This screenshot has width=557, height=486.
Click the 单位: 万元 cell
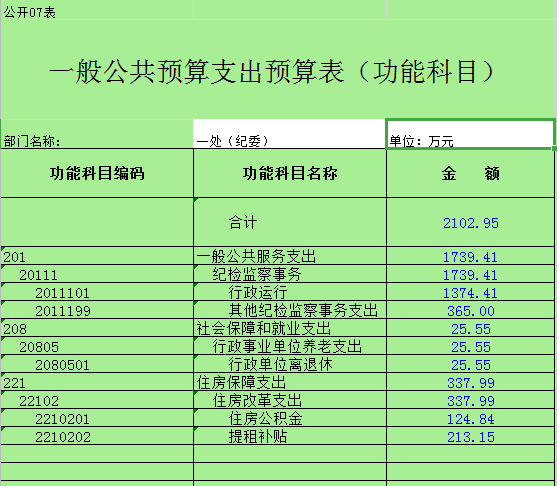(470, 134)
